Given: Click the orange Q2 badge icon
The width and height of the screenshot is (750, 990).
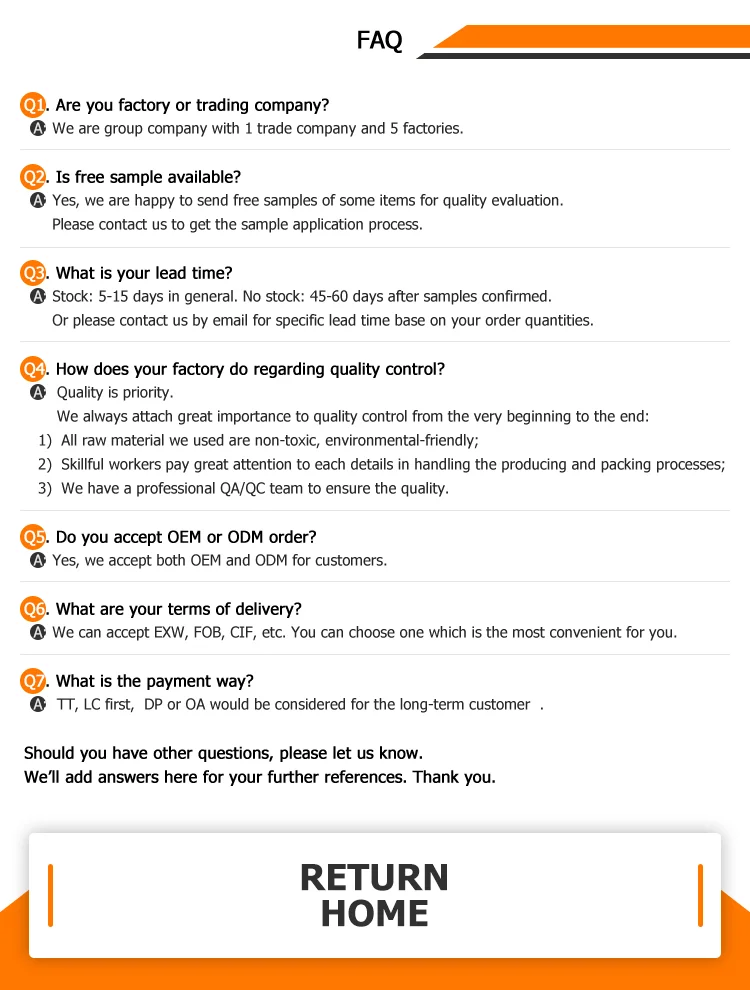Looking at the screenshot, I should pyautogui.click(x=34, y=177).
